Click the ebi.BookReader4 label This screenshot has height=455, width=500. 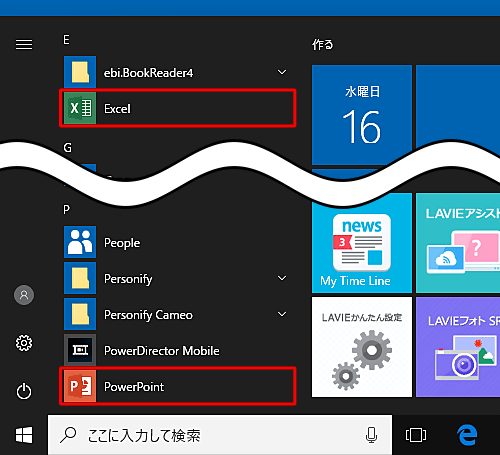pos(148,73)
